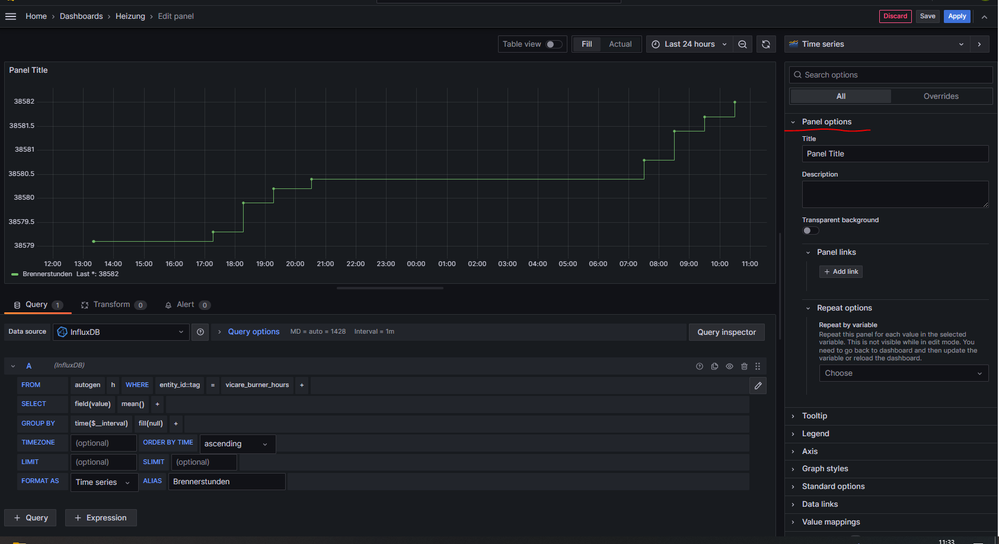The image size is (999, 544).
Task: Click the ALIAS Brennerstunden input field
Action: click(226, 482)
